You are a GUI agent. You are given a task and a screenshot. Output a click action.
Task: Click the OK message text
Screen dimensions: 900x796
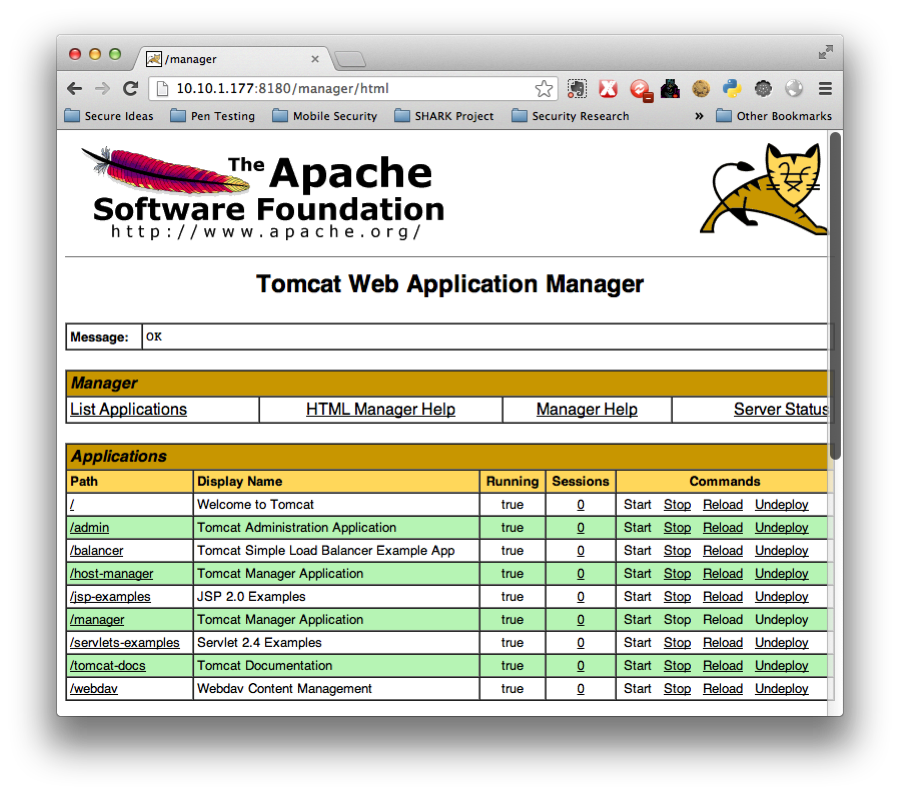point(154,336)
